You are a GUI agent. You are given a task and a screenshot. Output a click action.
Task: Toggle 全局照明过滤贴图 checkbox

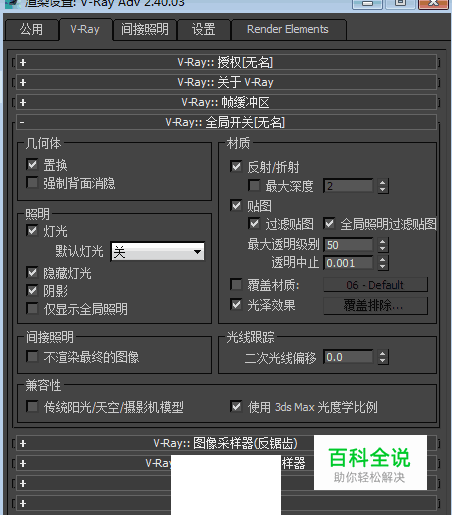pos(329,223)
